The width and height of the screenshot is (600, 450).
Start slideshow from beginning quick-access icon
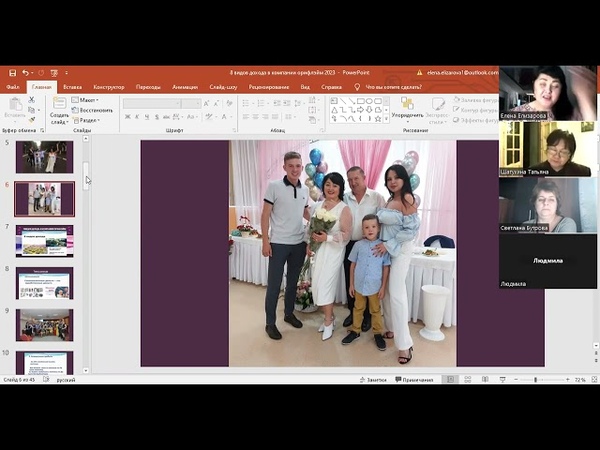click(54, 73)
